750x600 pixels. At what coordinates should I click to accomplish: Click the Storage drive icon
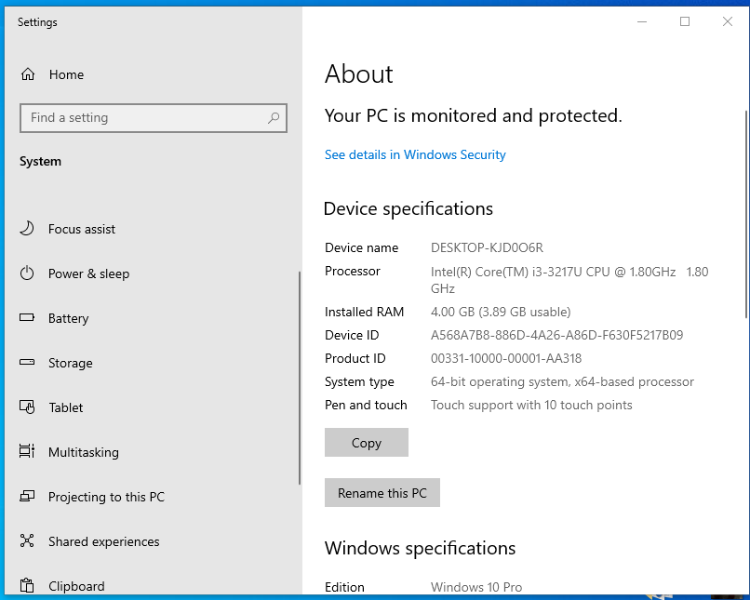(x=27, y=362)
